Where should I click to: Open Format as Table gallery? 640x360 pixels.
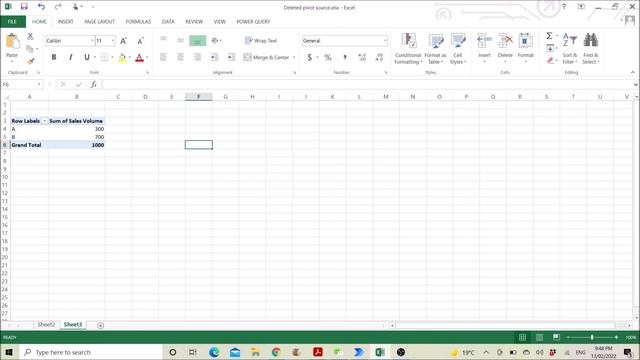[x=436, y=49]
